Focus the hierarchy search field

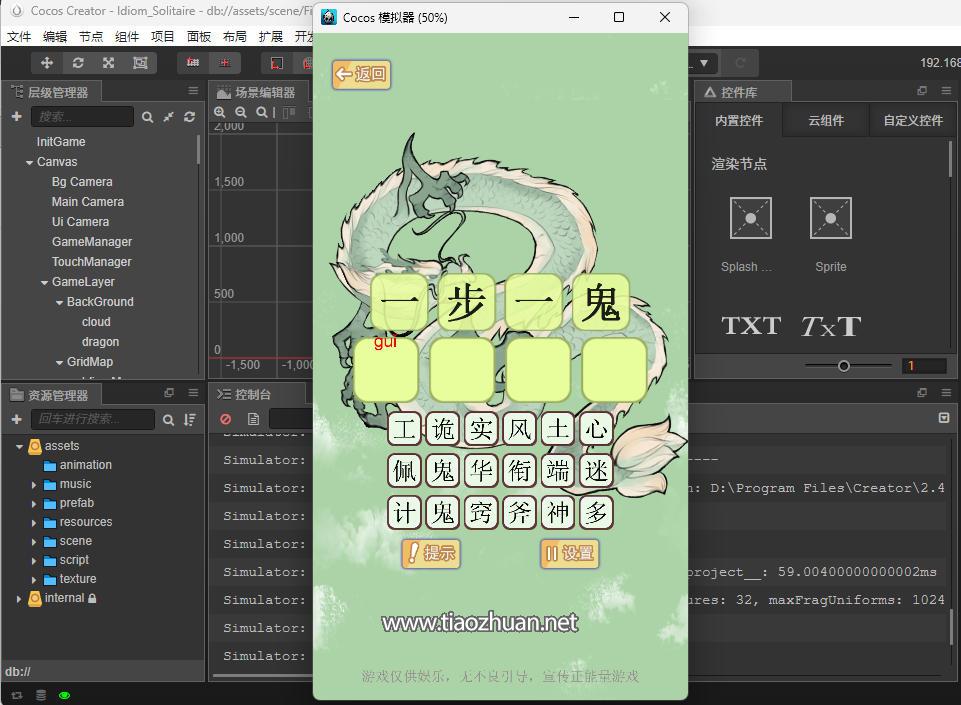[x=82, y=116]
